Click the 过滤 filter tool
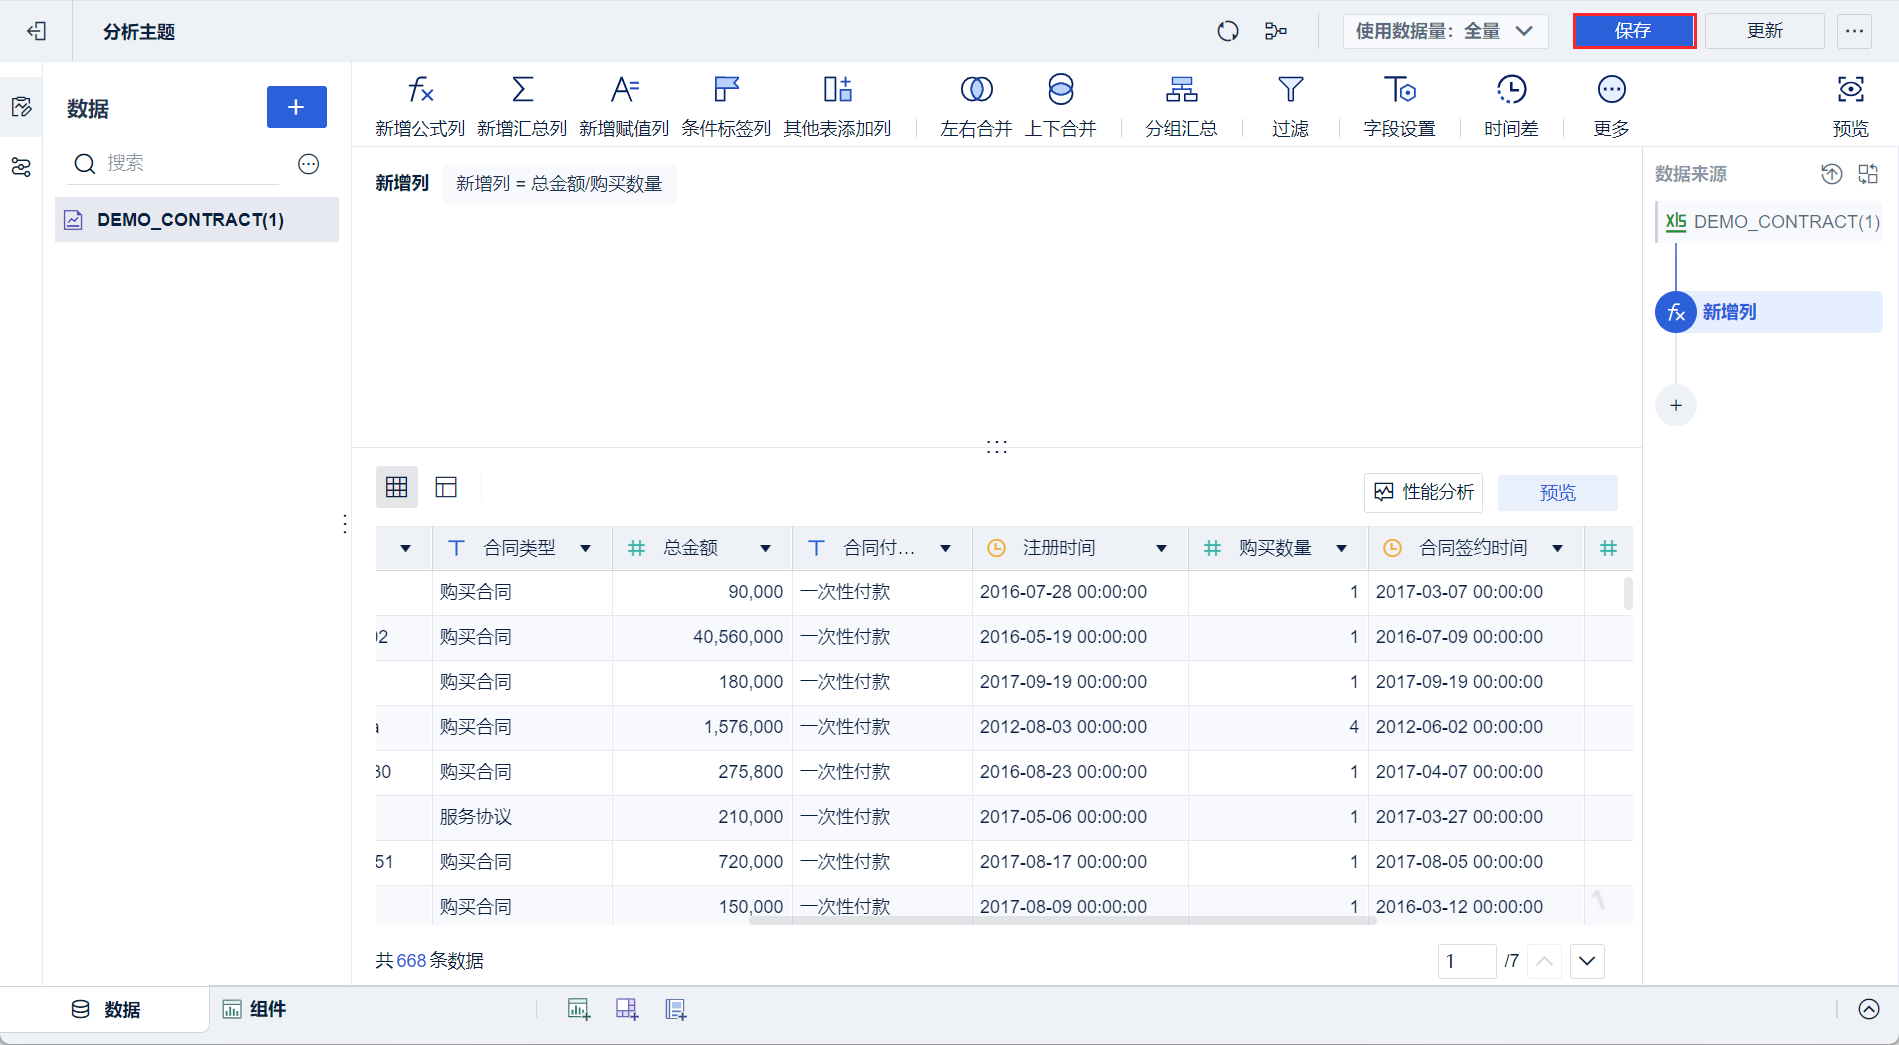 pyautogui.click(x=1291, y=106)
